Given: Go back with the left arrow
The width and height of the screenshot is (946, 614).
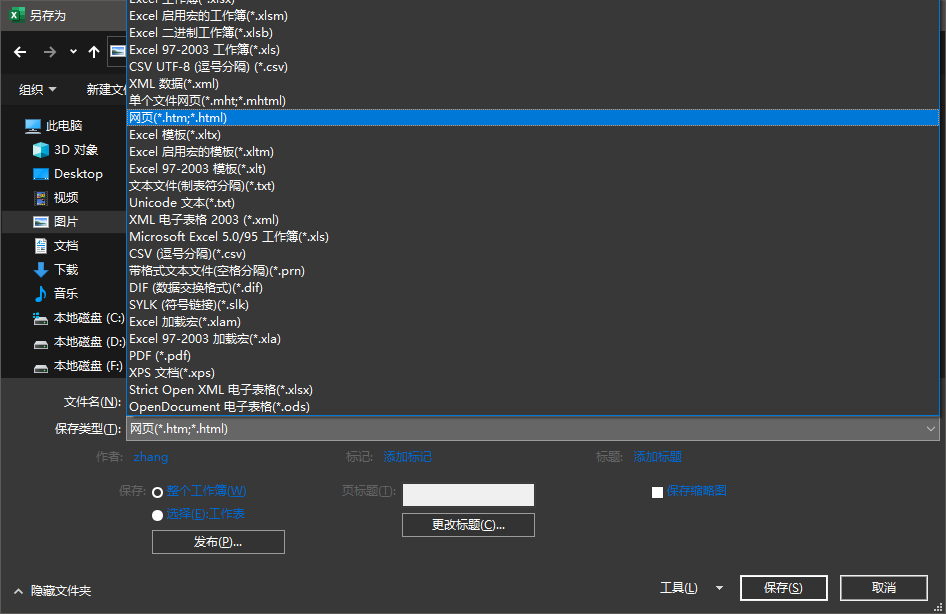Looking at the screenshot, I should click(x=20, y=52).
